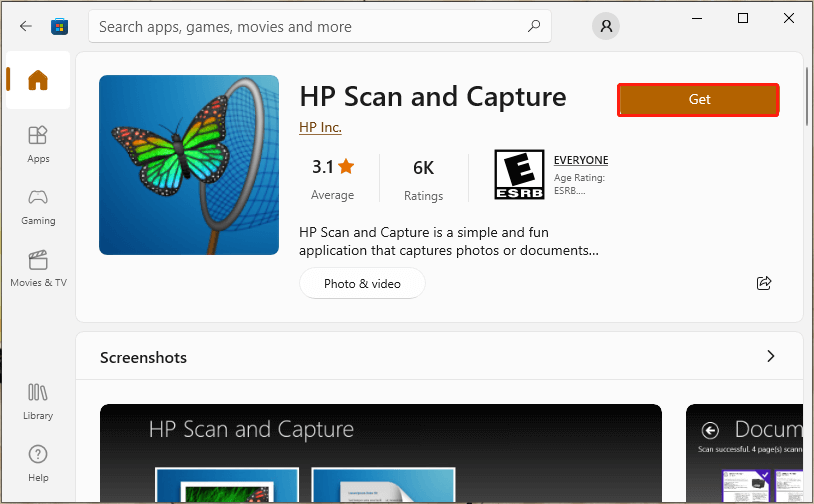Image resolution: width=814 pixels, height=504 pixels.
Task: Open the EVERYONE age rating link
Action: tap(581, 160)
